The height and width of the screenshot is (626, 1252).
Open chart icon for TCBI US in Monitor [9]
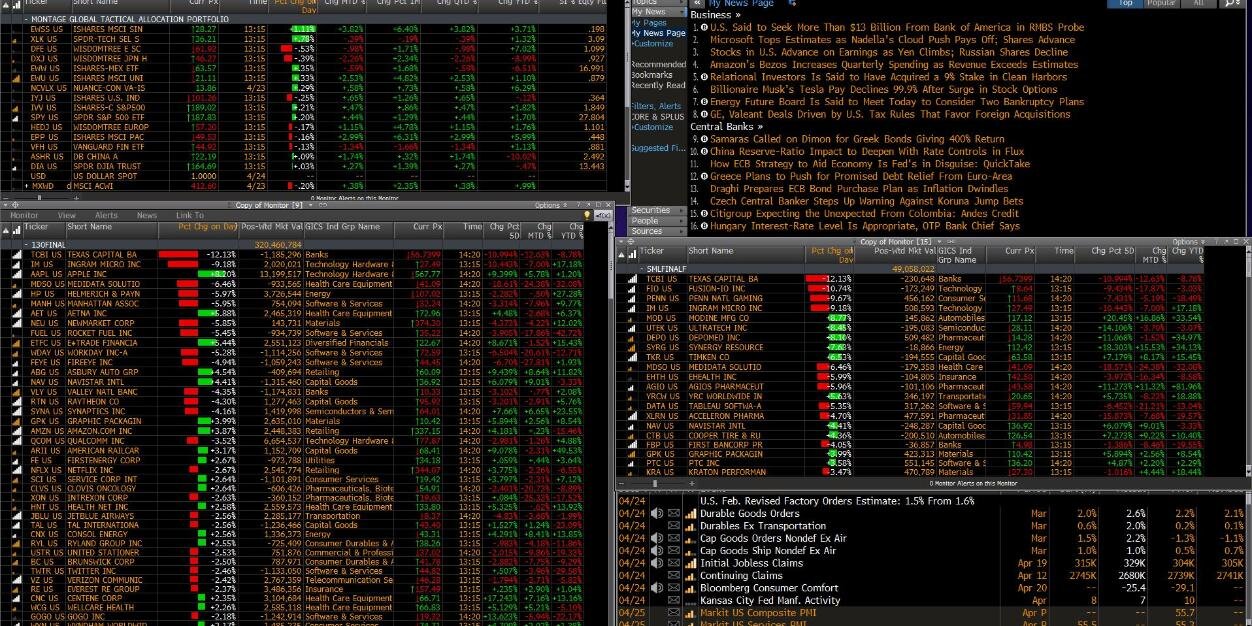click(17, 254)
